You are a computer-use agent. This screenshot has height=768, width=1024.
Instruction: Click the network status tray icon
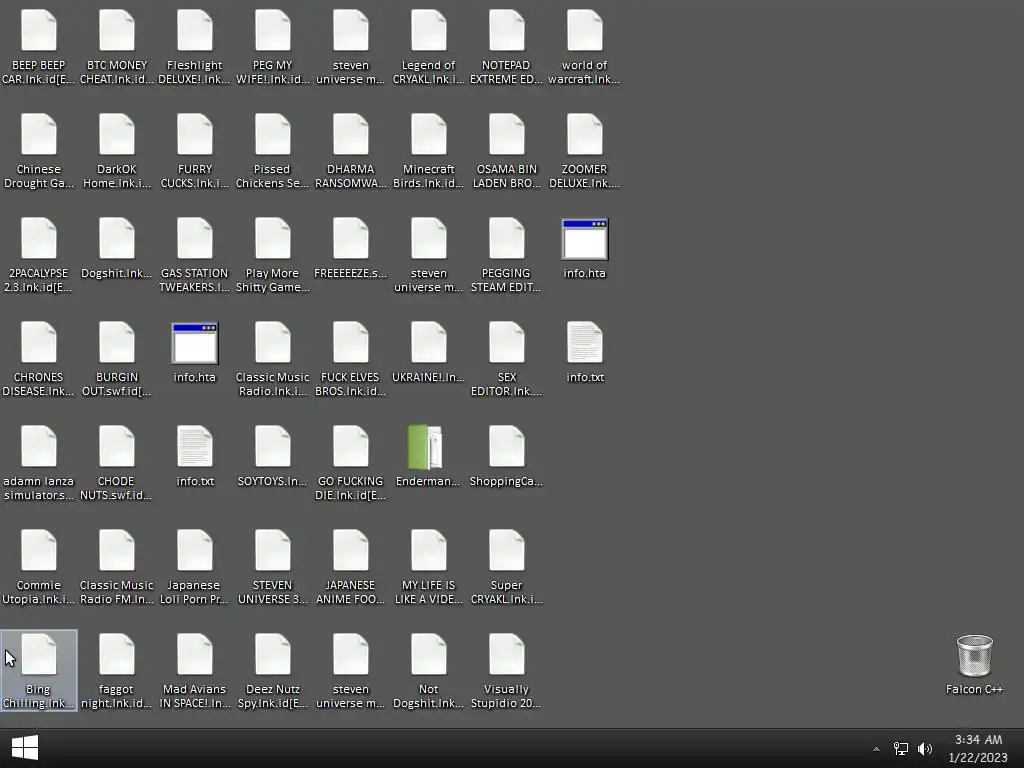coord(901,748)
